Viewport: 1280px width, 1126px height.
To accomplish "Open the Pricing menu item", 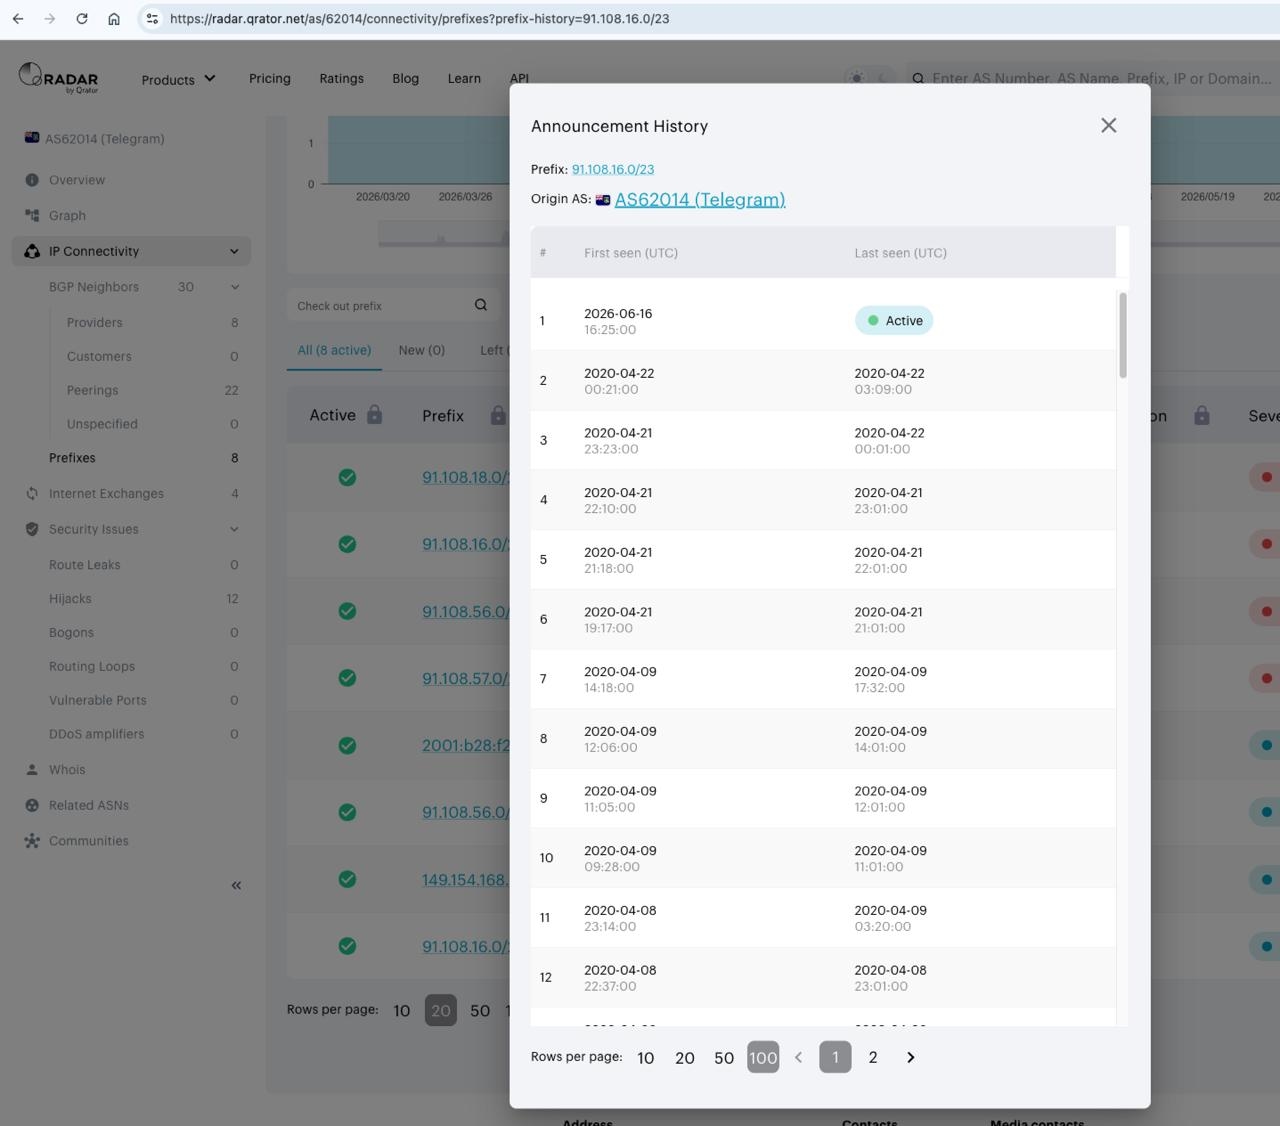I will (270, 78).
